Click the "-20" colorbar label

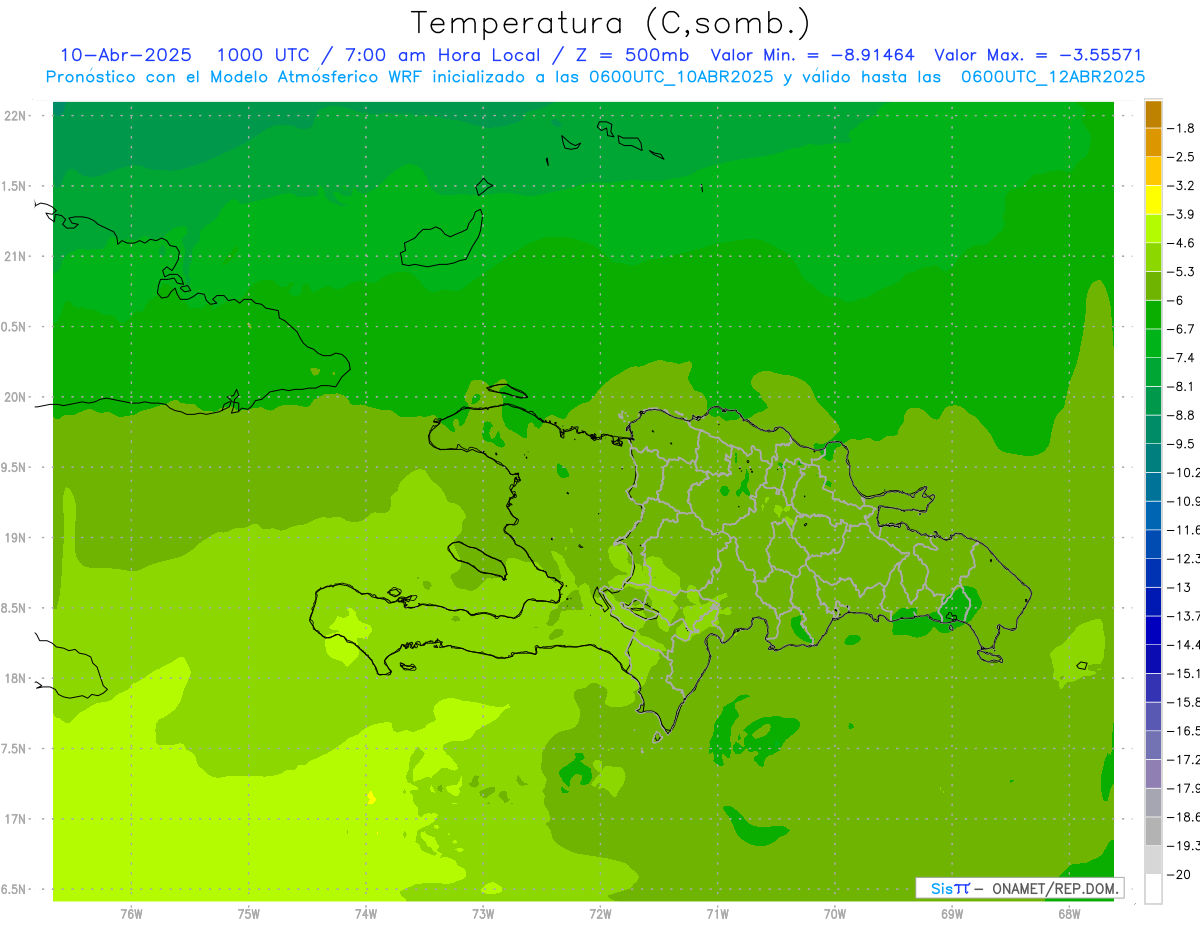coord(1179,875)
